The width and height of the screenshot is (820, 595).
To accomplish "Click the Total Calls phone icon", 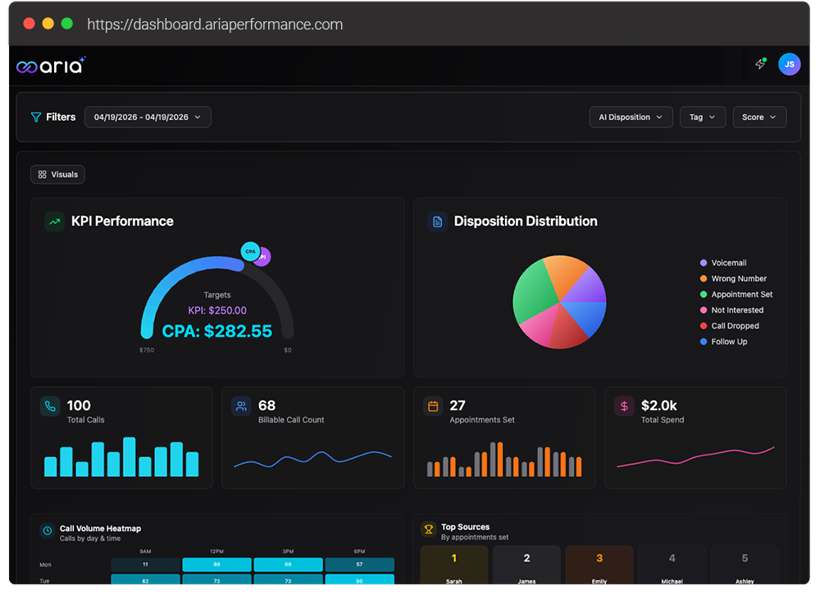I will (50, 406).
